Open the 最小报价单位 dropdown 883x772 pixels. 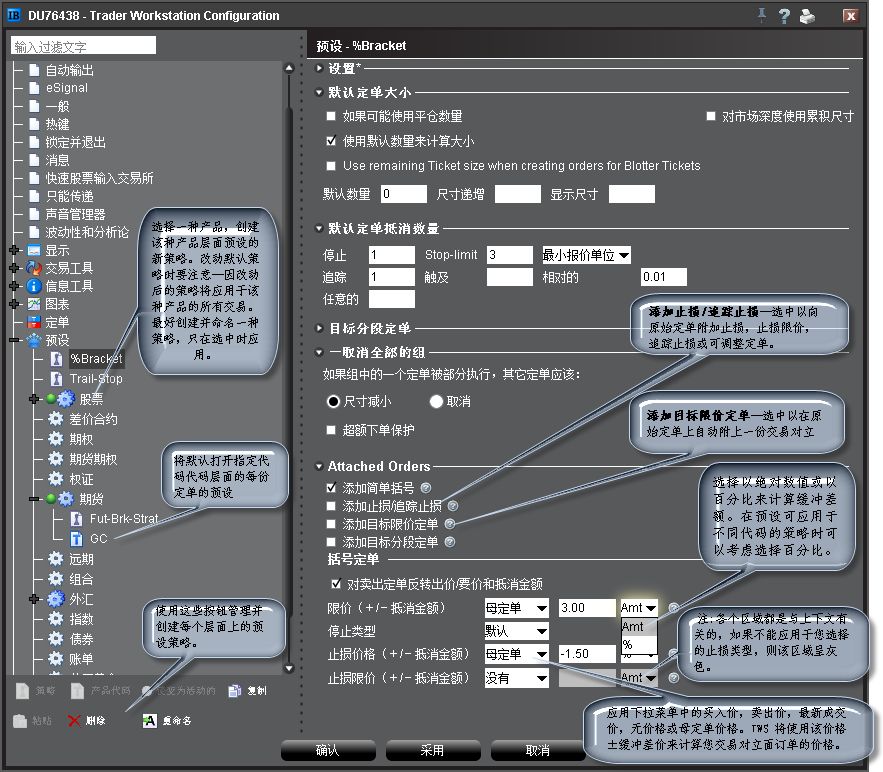(x=586, y=255)
